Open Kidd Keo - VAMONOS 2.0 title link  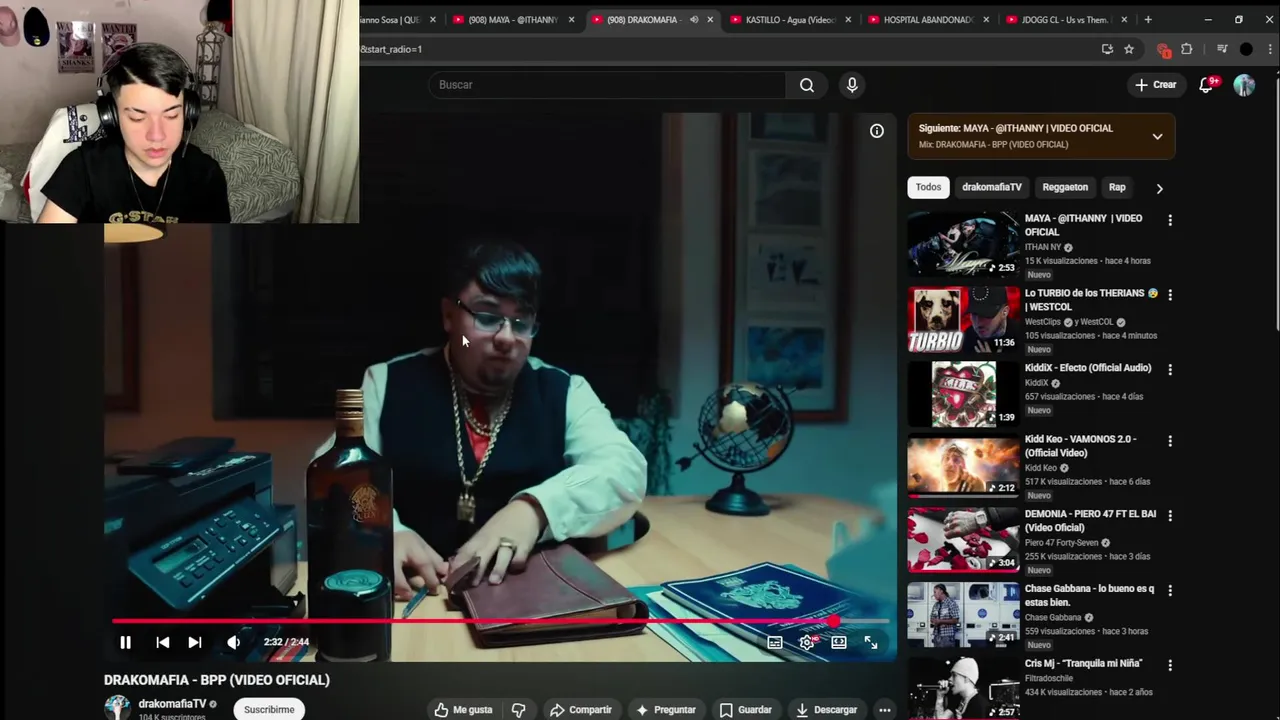click(x=1080, y=445)
